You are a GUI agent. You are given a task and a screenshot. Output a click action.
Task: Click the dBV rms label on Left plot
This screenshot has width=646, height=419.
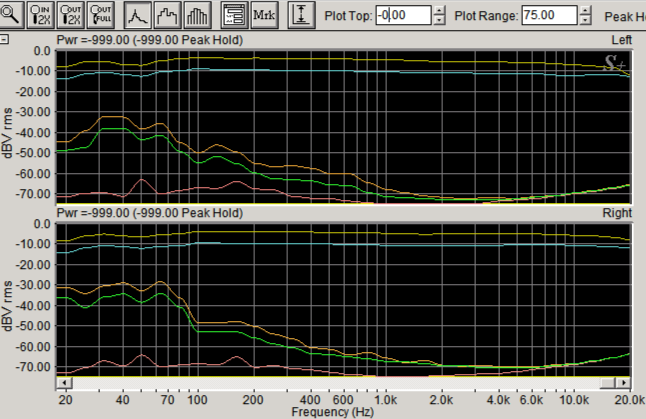7,133
